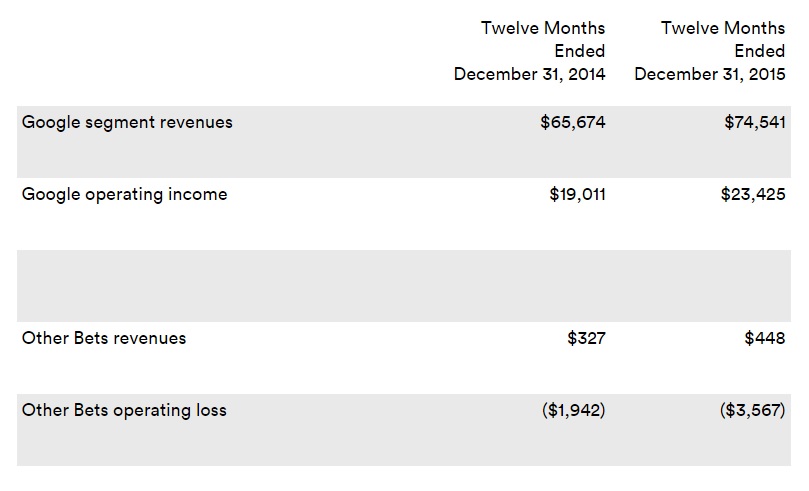The width and height of the screenshot is (809, 491).
Task: Select the $448 Other Bets revenue
Action: [x=765, y=339]
